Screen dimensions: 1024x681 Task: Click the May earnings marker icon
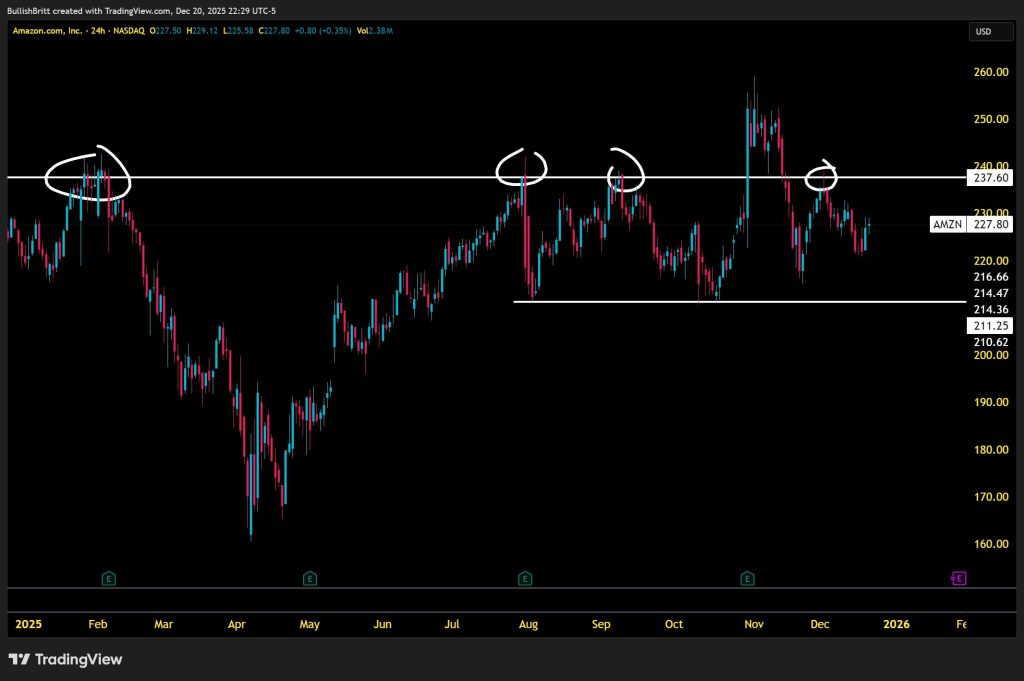click(x=310, y=578)
